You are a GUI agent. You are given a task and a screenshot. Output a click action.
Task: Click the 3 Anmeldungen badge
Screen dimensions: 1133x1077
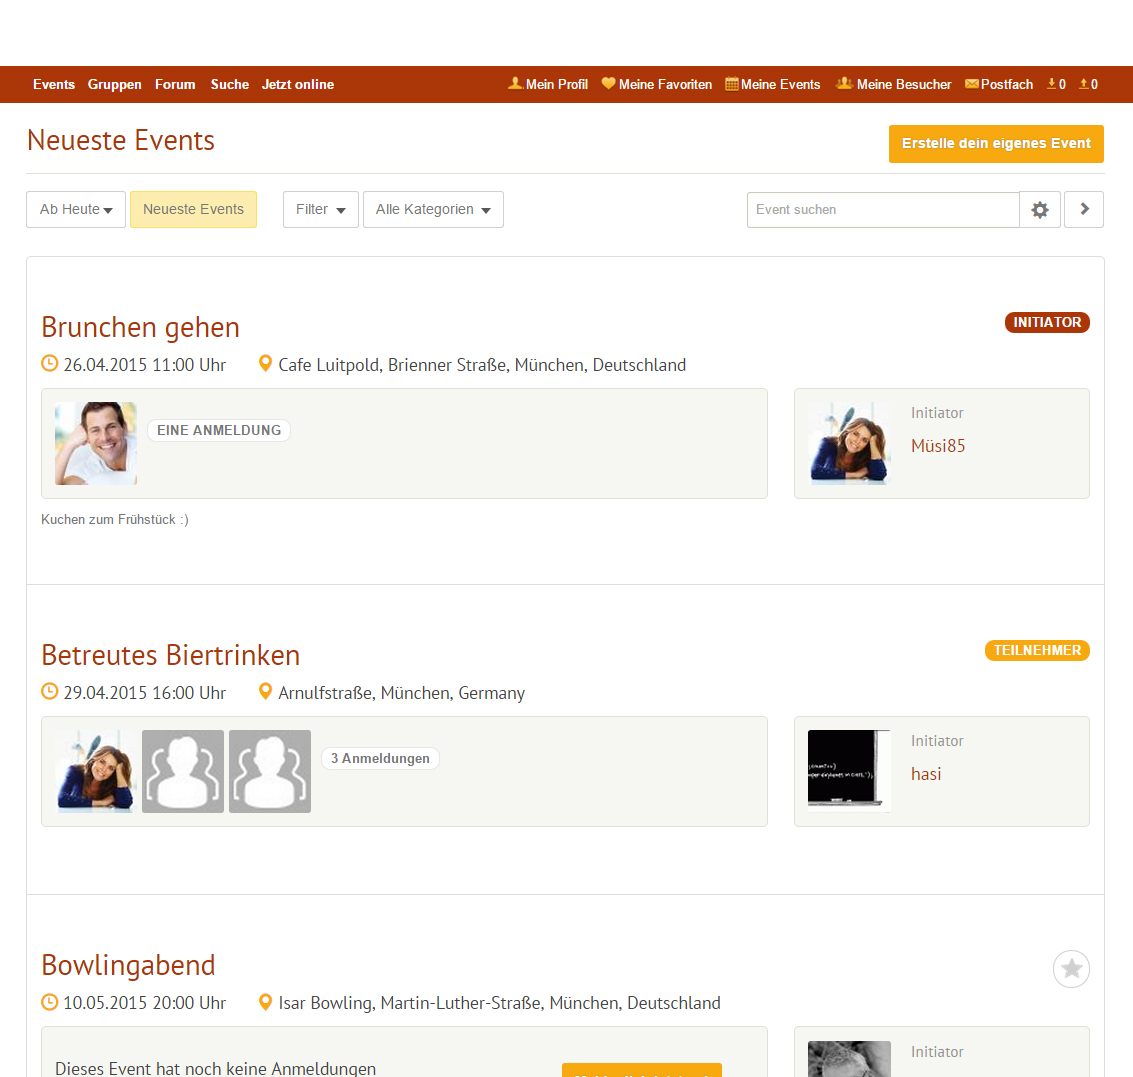tap(380, 759)
